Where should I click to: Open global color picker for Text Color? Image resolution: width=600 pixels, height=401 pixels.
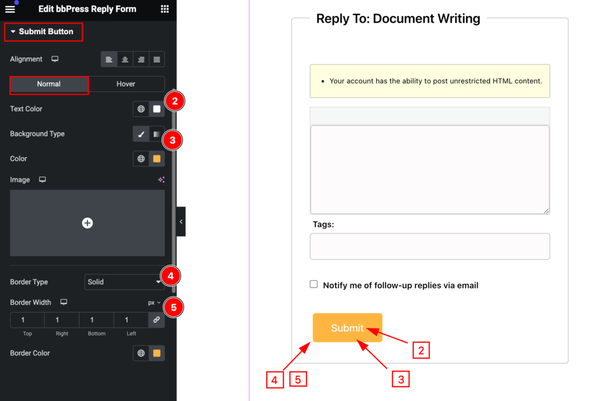coord(141,109)
